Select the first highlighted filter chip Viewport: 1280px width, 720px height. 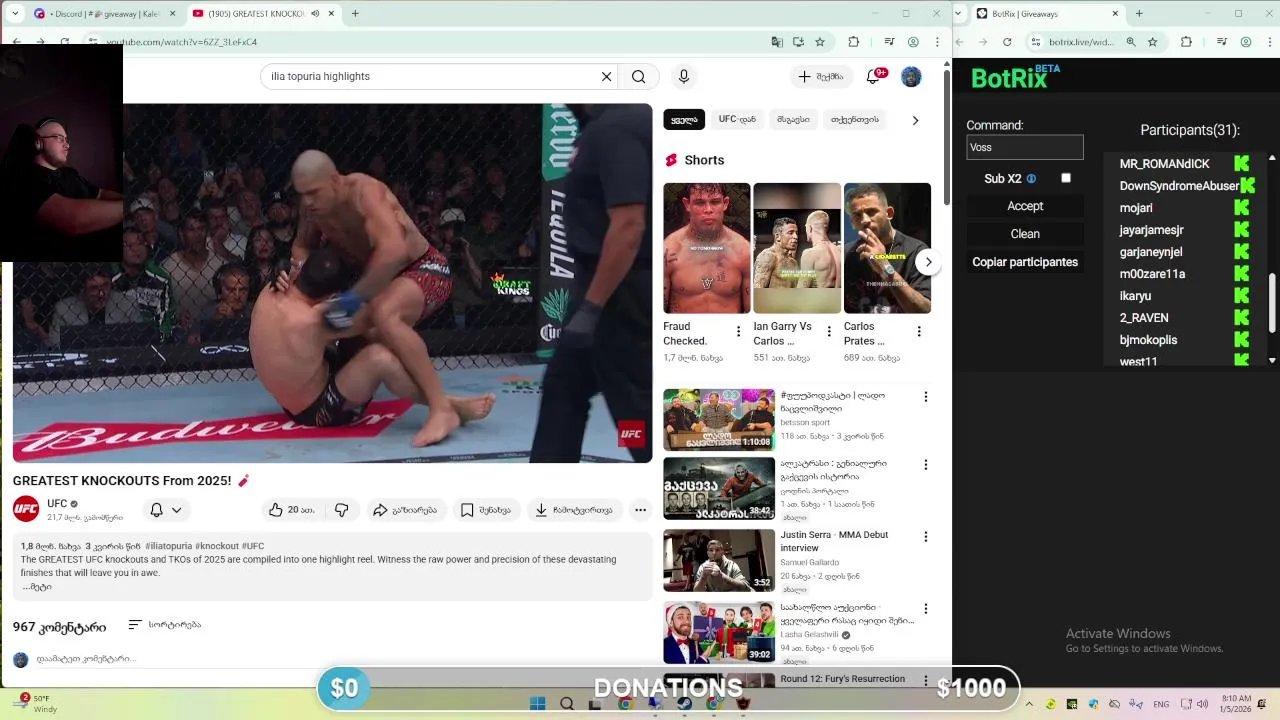pos(684,120)
